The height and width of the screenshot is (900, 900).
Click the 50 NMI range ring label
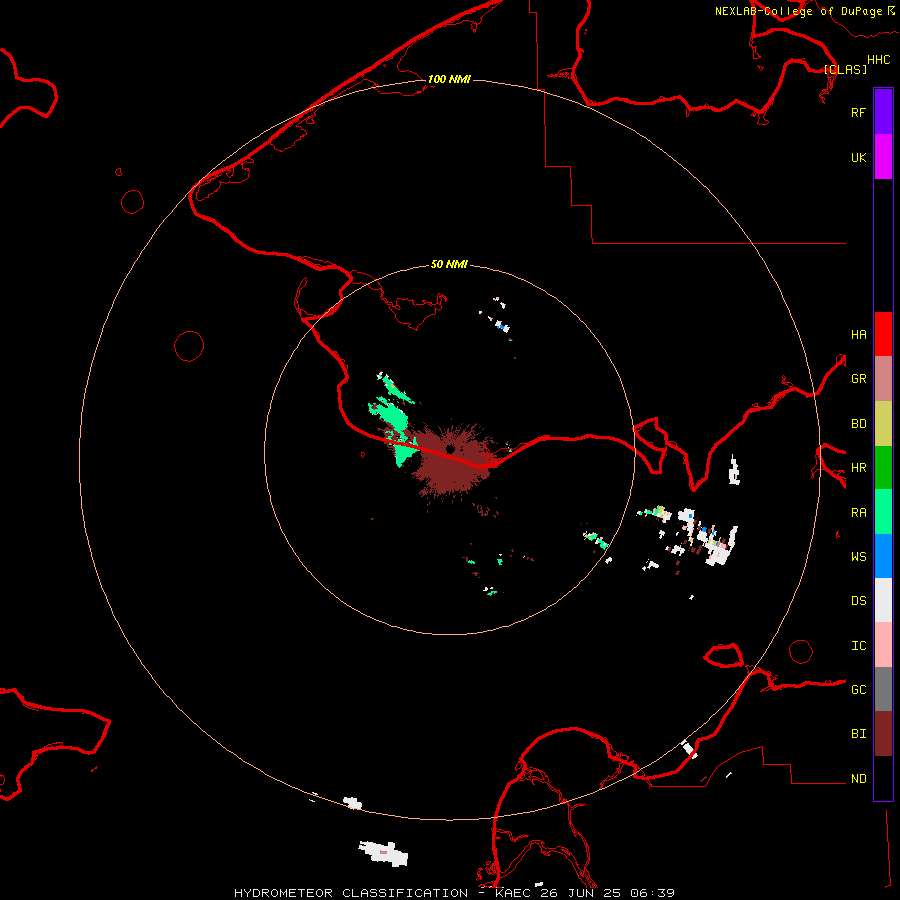point(449,264)
